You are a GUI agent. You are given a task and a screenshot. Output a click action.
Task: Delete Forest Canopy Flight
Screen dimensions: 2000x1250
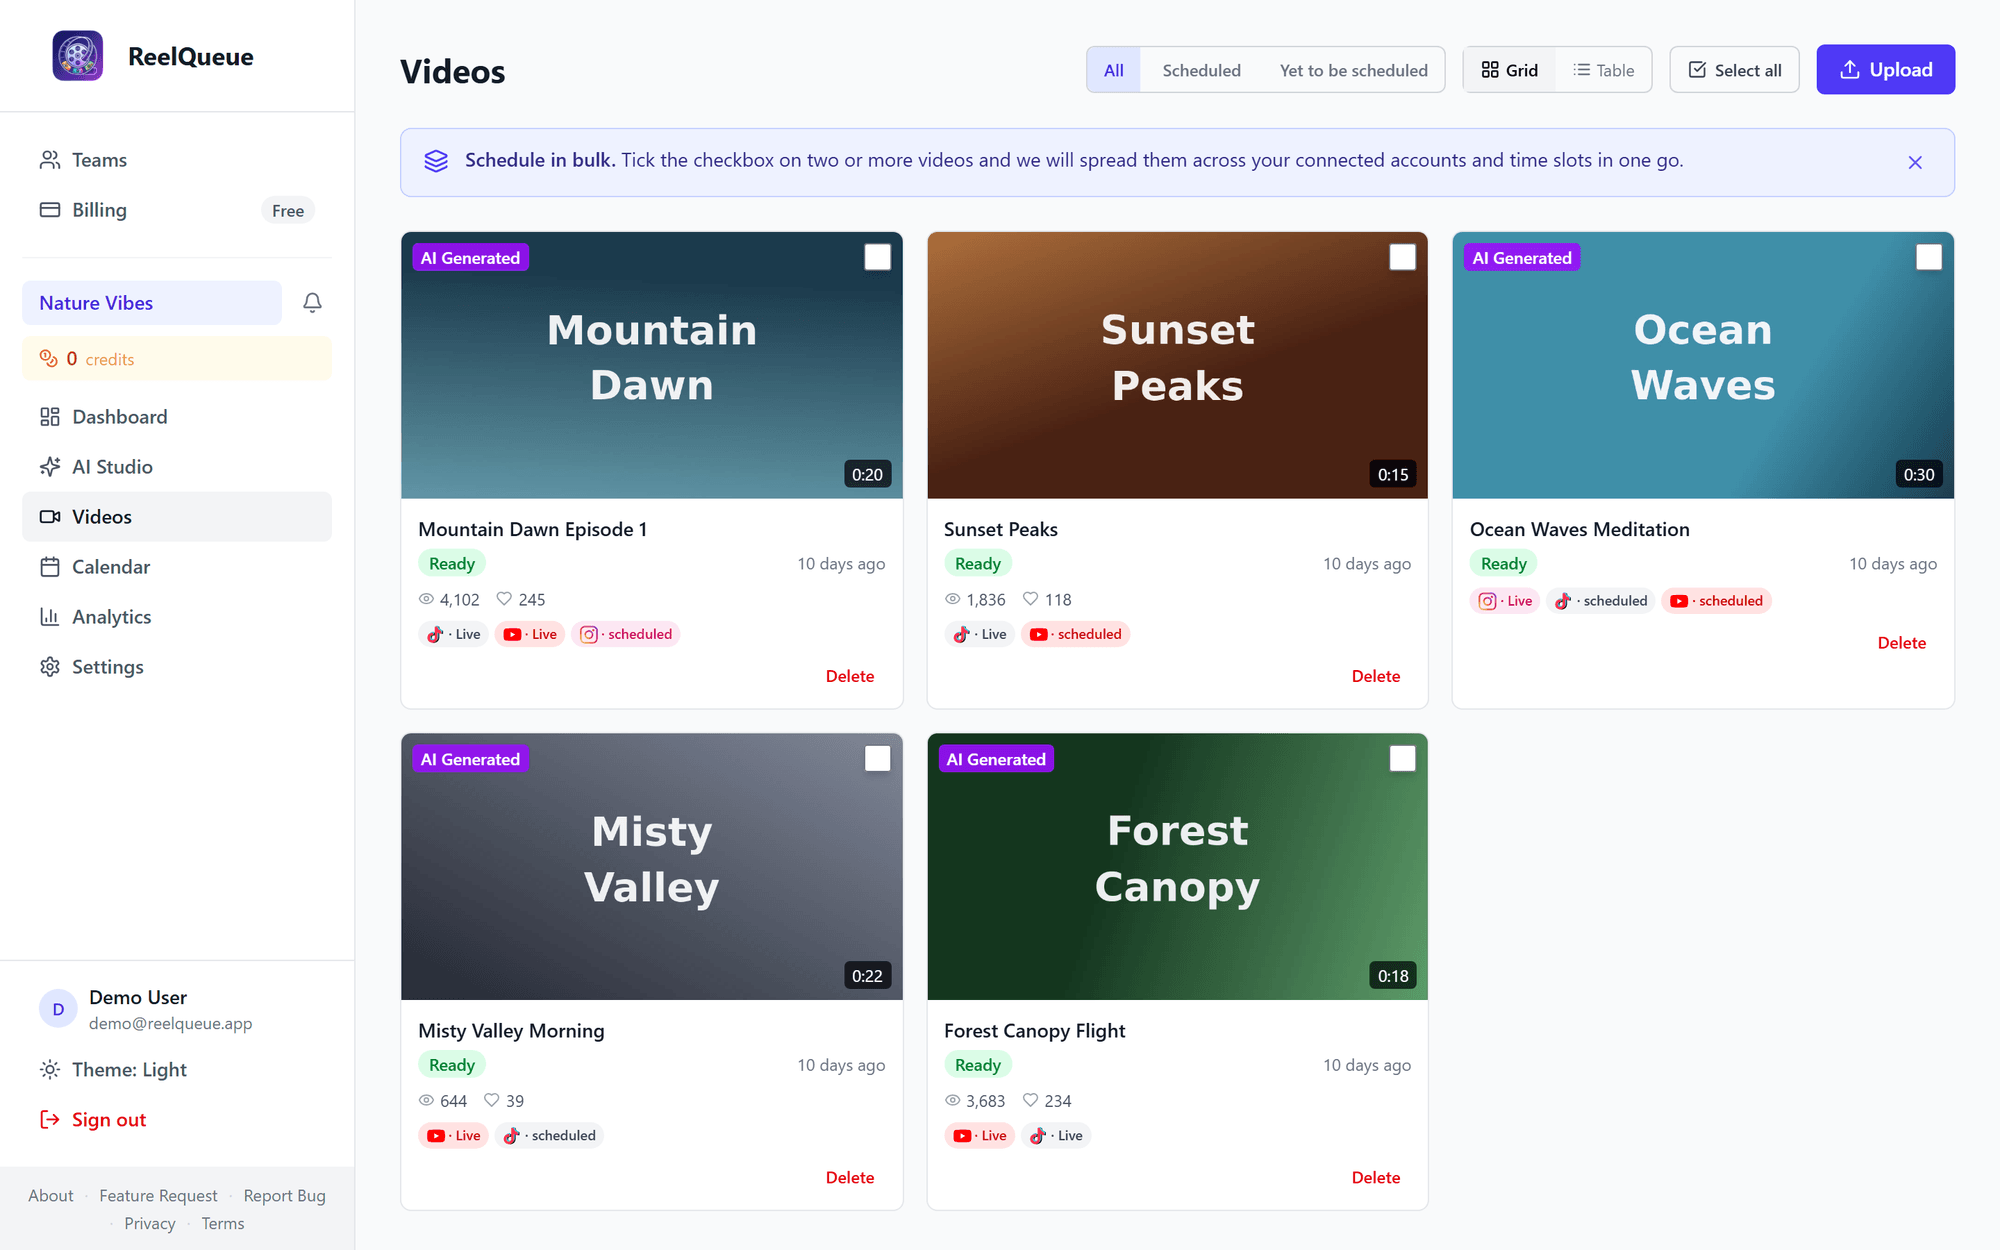coord(1376,1178)
